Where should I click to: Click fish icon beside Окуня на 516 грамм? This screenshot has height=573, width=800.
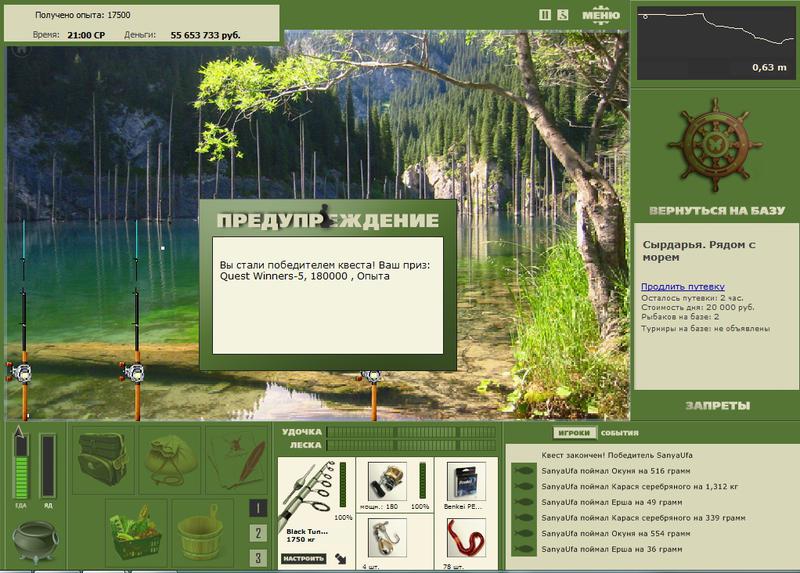(x=524, y=471)
